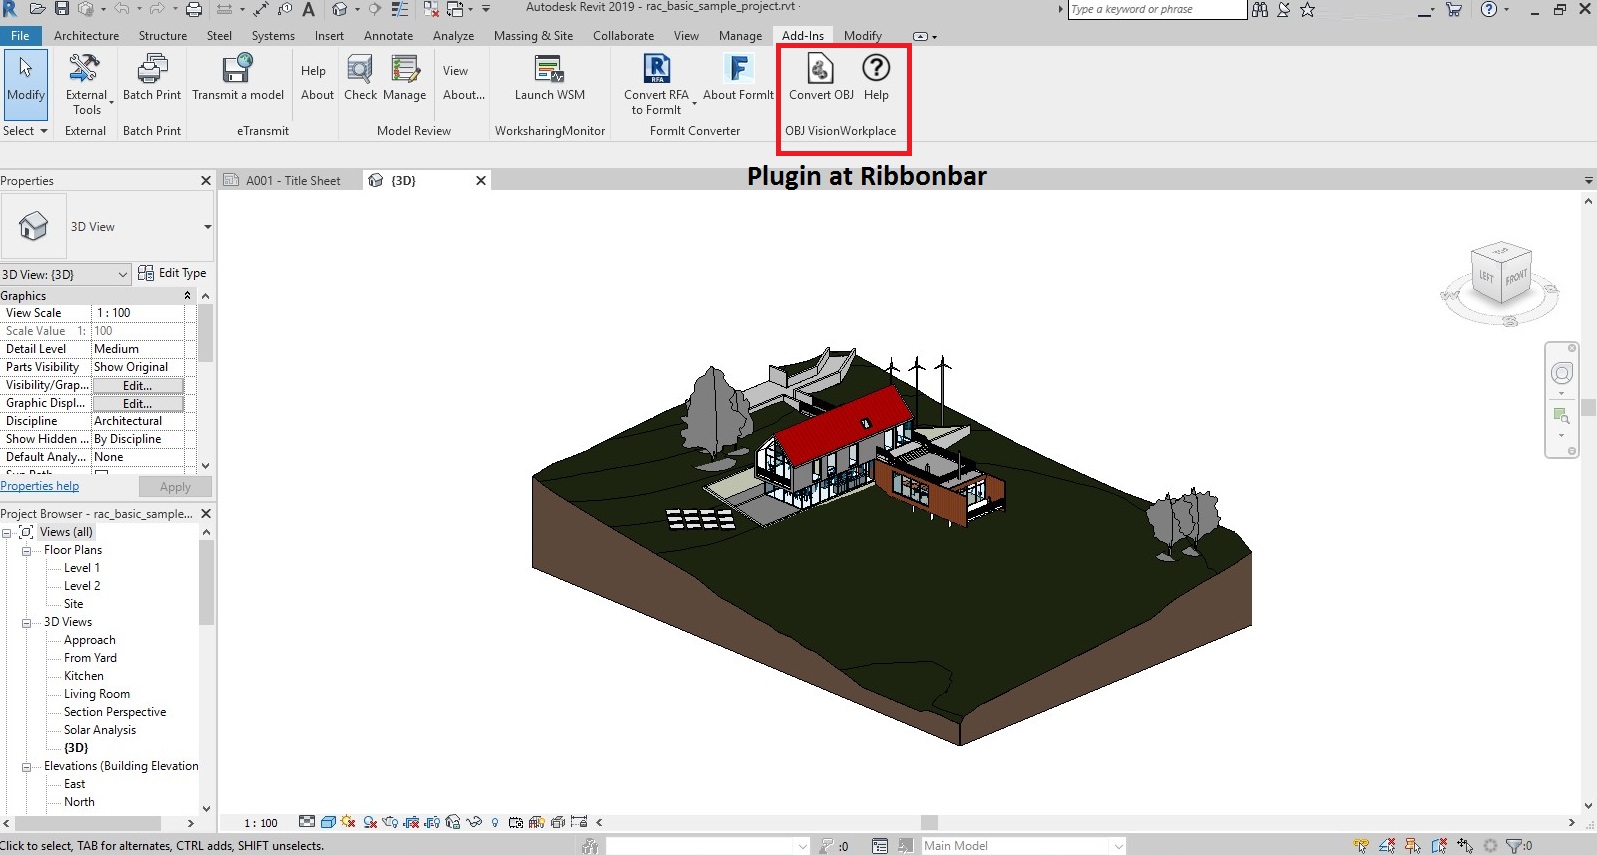The height and width of the screenshot is (855, 1597).
Task: Select the Approach 3D view
Action: tap(90, 640)
